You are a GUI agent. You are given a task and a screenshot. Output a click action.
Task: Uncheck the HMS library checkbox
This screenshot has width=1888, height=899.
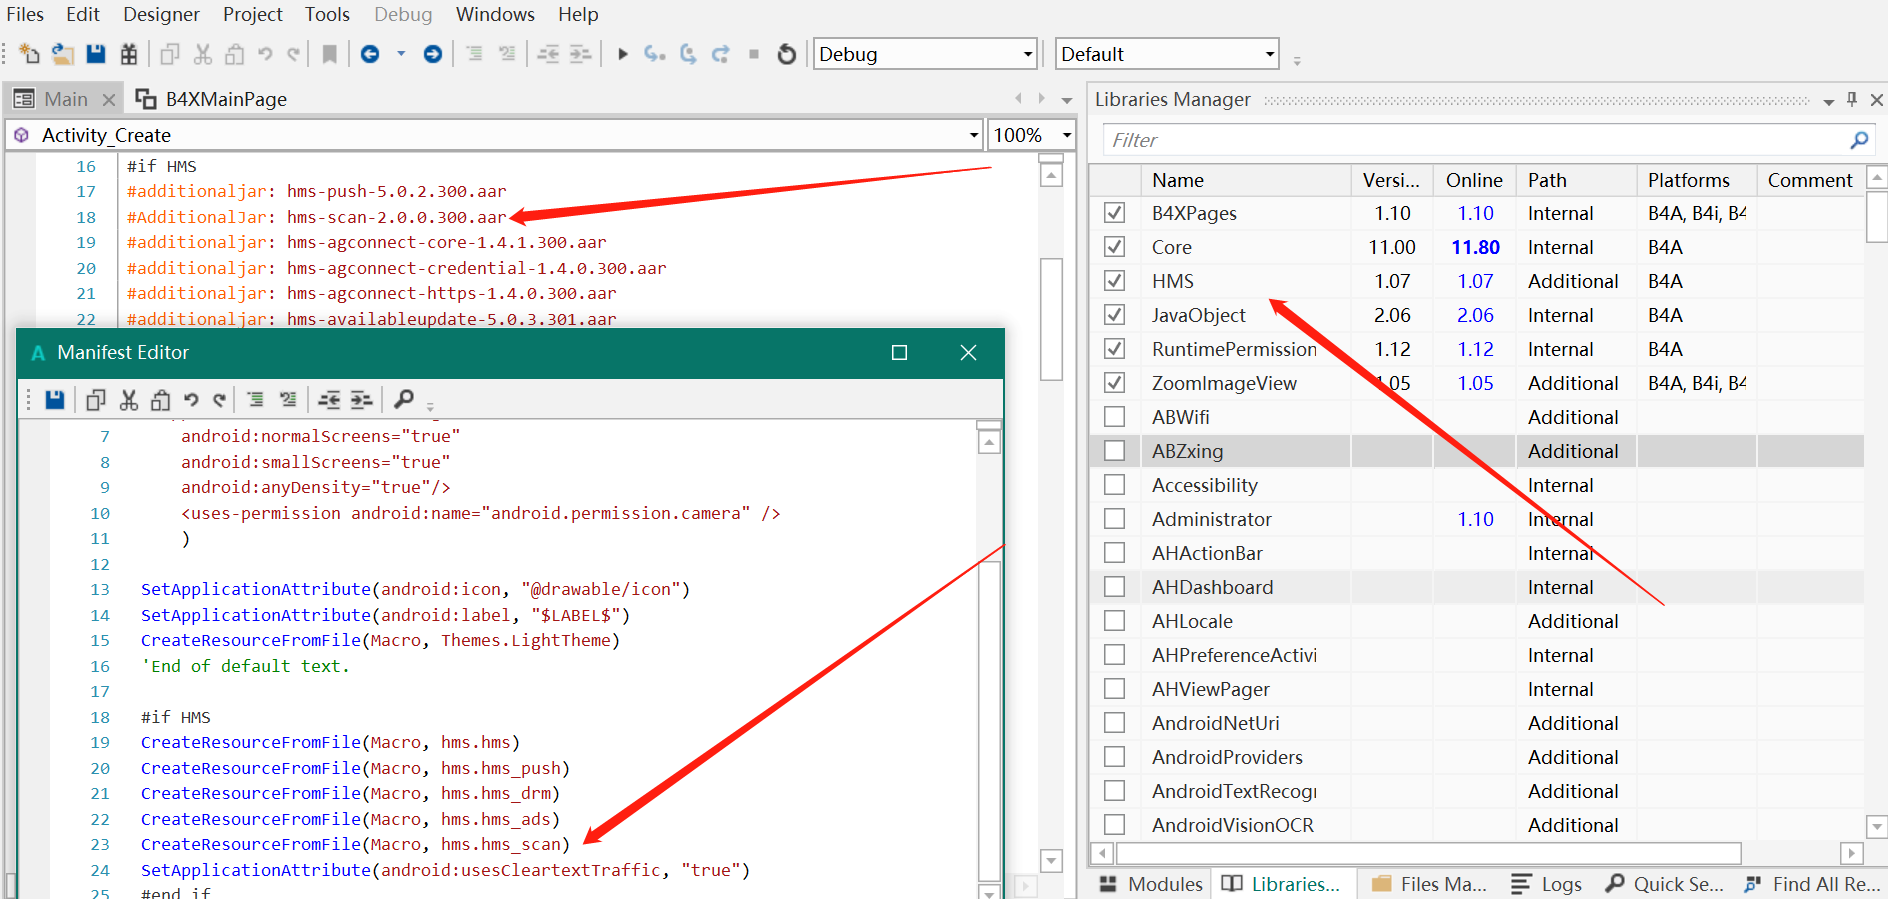(1114, 281)
